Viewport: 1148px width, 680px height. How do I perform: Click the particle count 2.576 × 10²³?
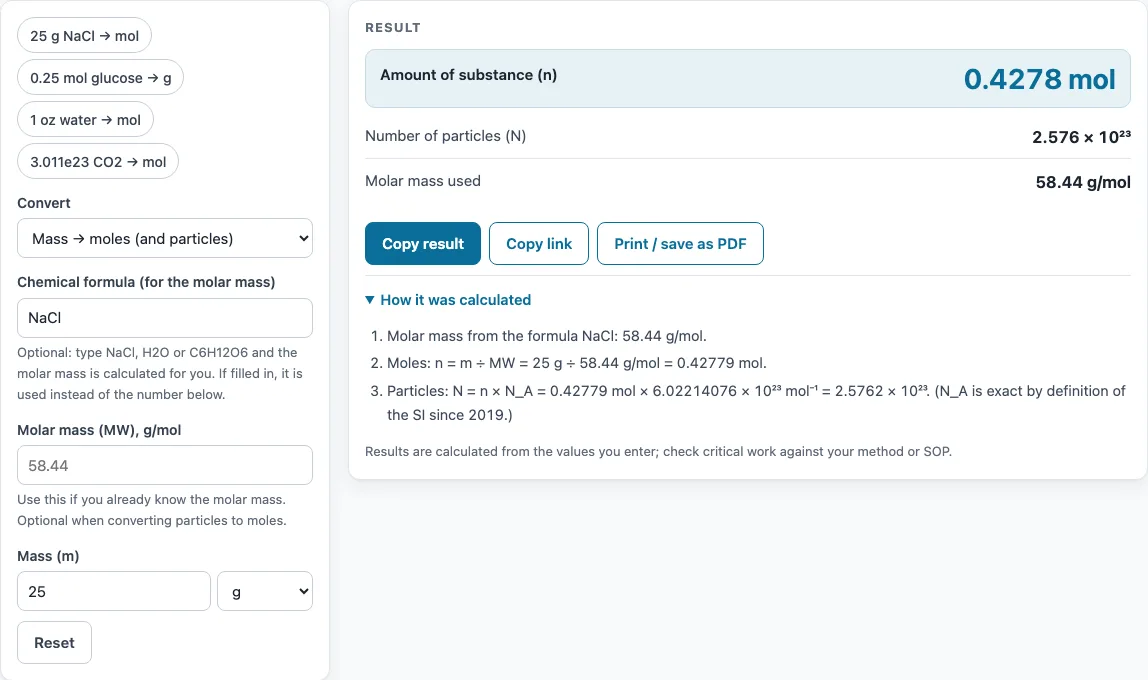coord(1081,137)
